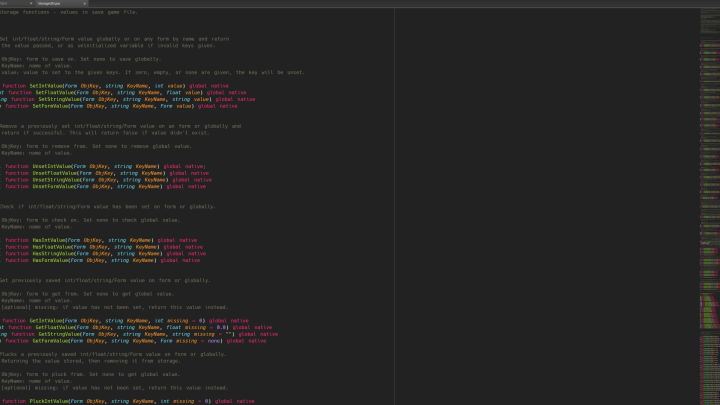Screen dimensions: 720x405
Task: Place cursor on UnsetFormValue function name
Action: click(x=53, y=186)
